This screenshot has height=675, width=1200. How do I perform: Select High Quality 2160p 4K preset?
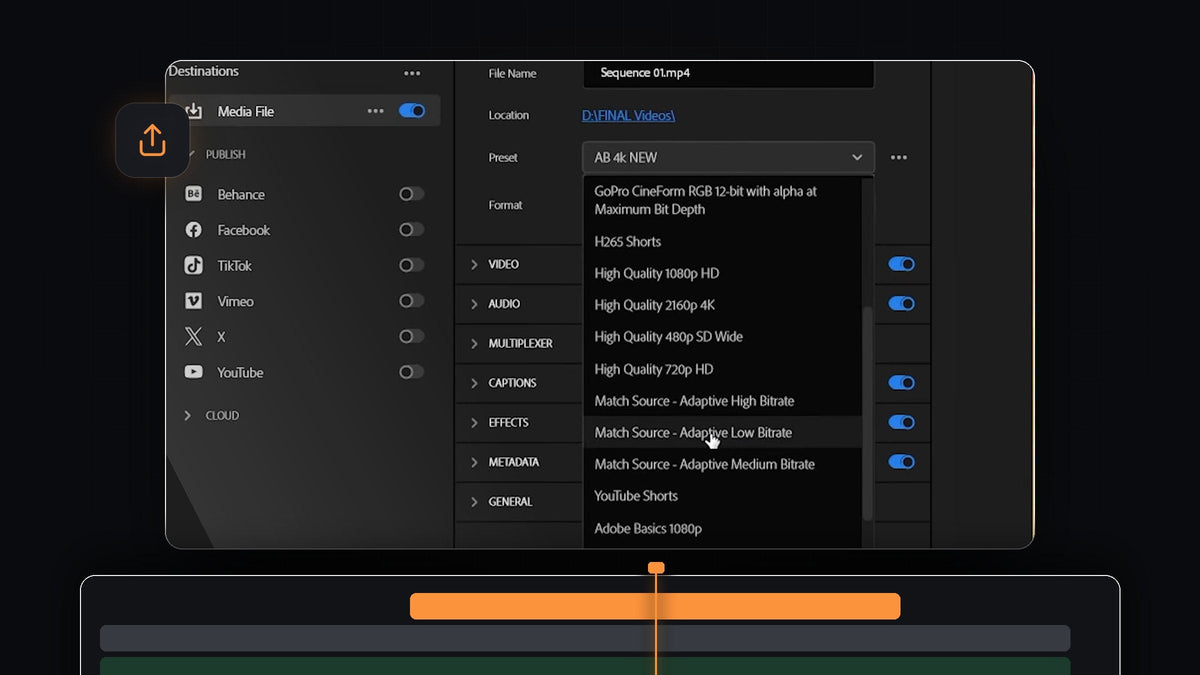724,305
